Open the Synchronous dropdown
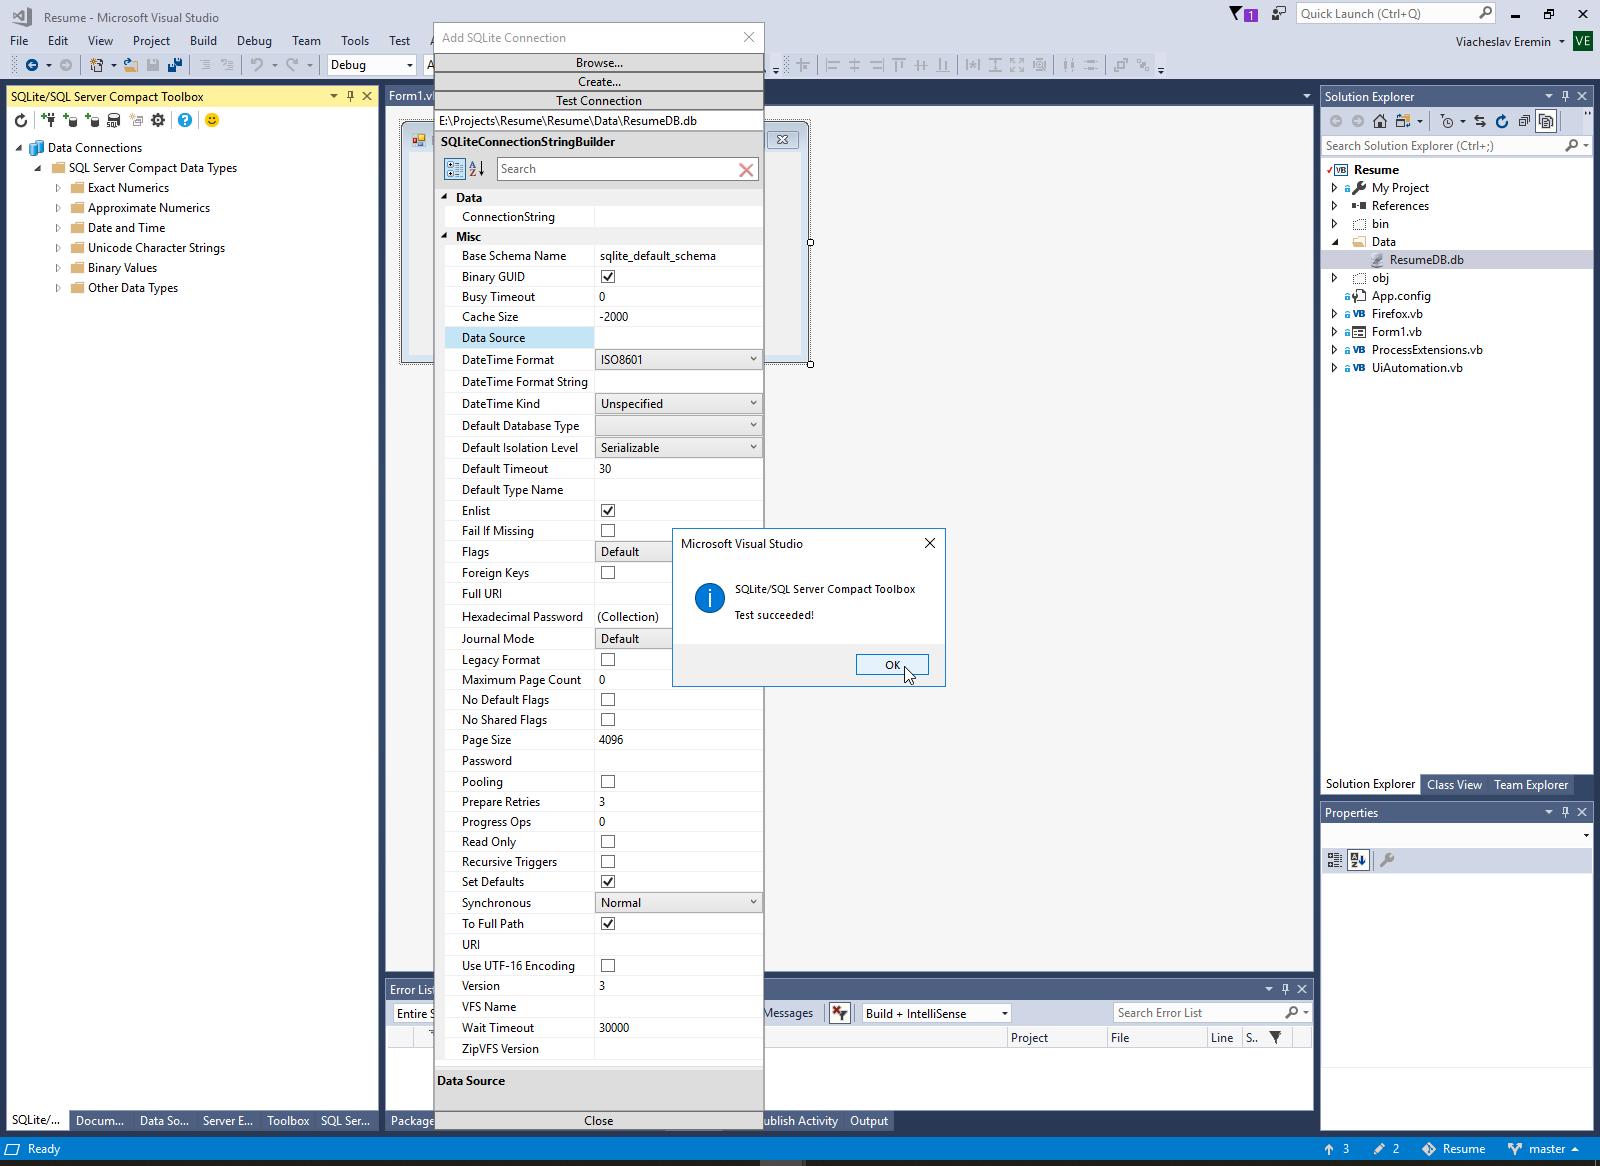This screenshot has width=1600, height=1166. pyautogui.click(x=679, y=903)
